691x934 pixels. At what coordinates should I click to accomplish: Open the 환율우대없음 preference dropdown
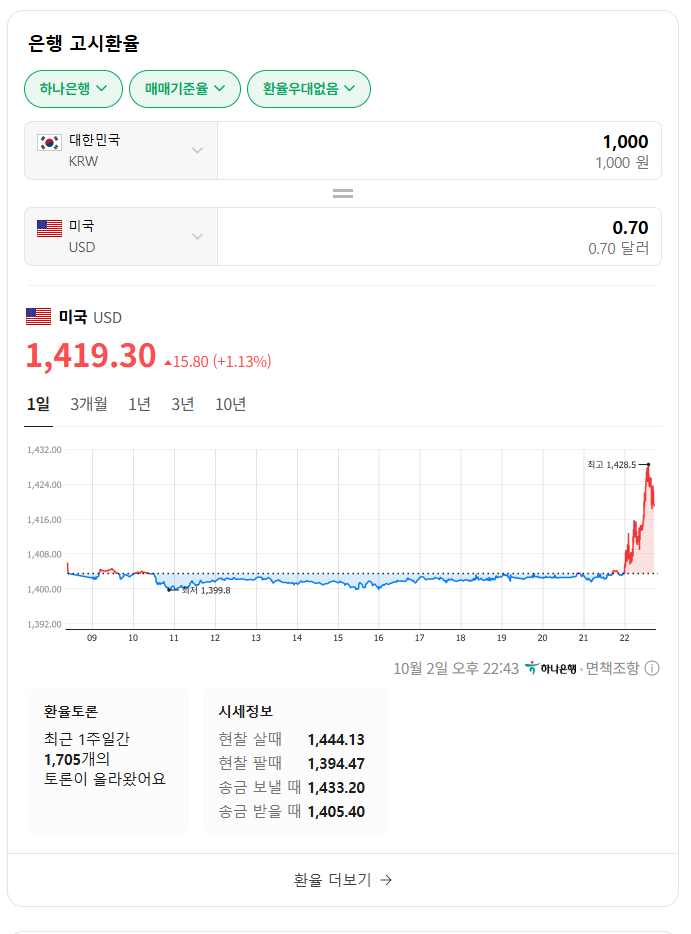(308, 89)
